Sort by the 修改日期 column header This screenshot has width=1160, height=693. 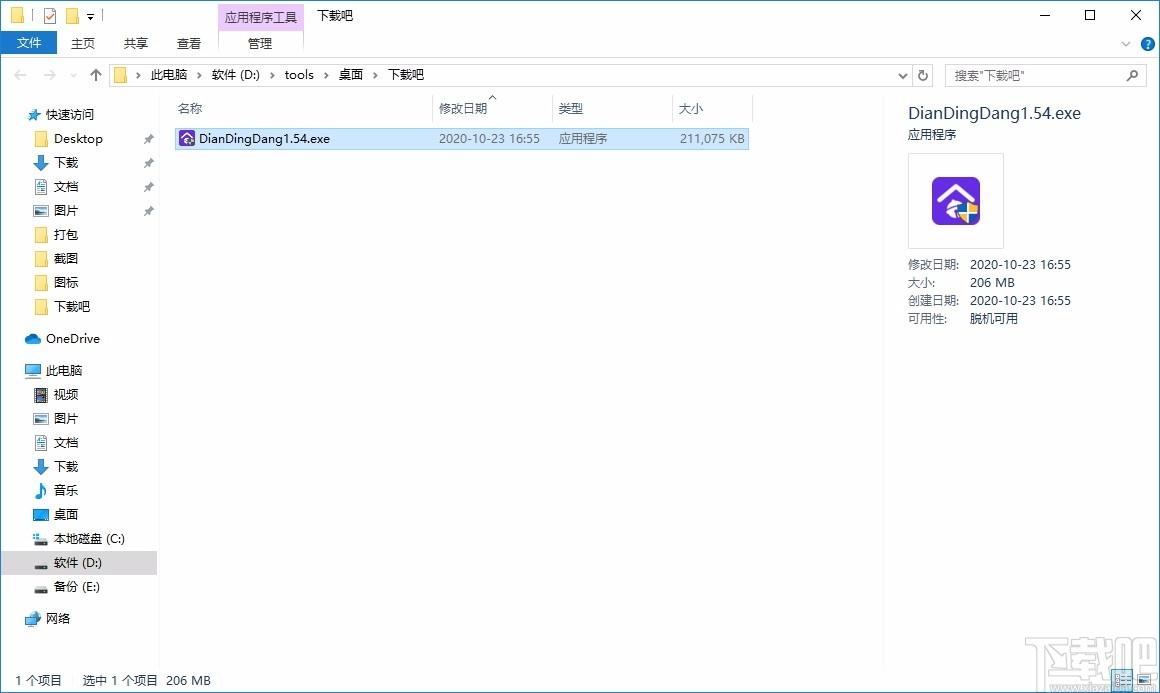click(492, 109)
